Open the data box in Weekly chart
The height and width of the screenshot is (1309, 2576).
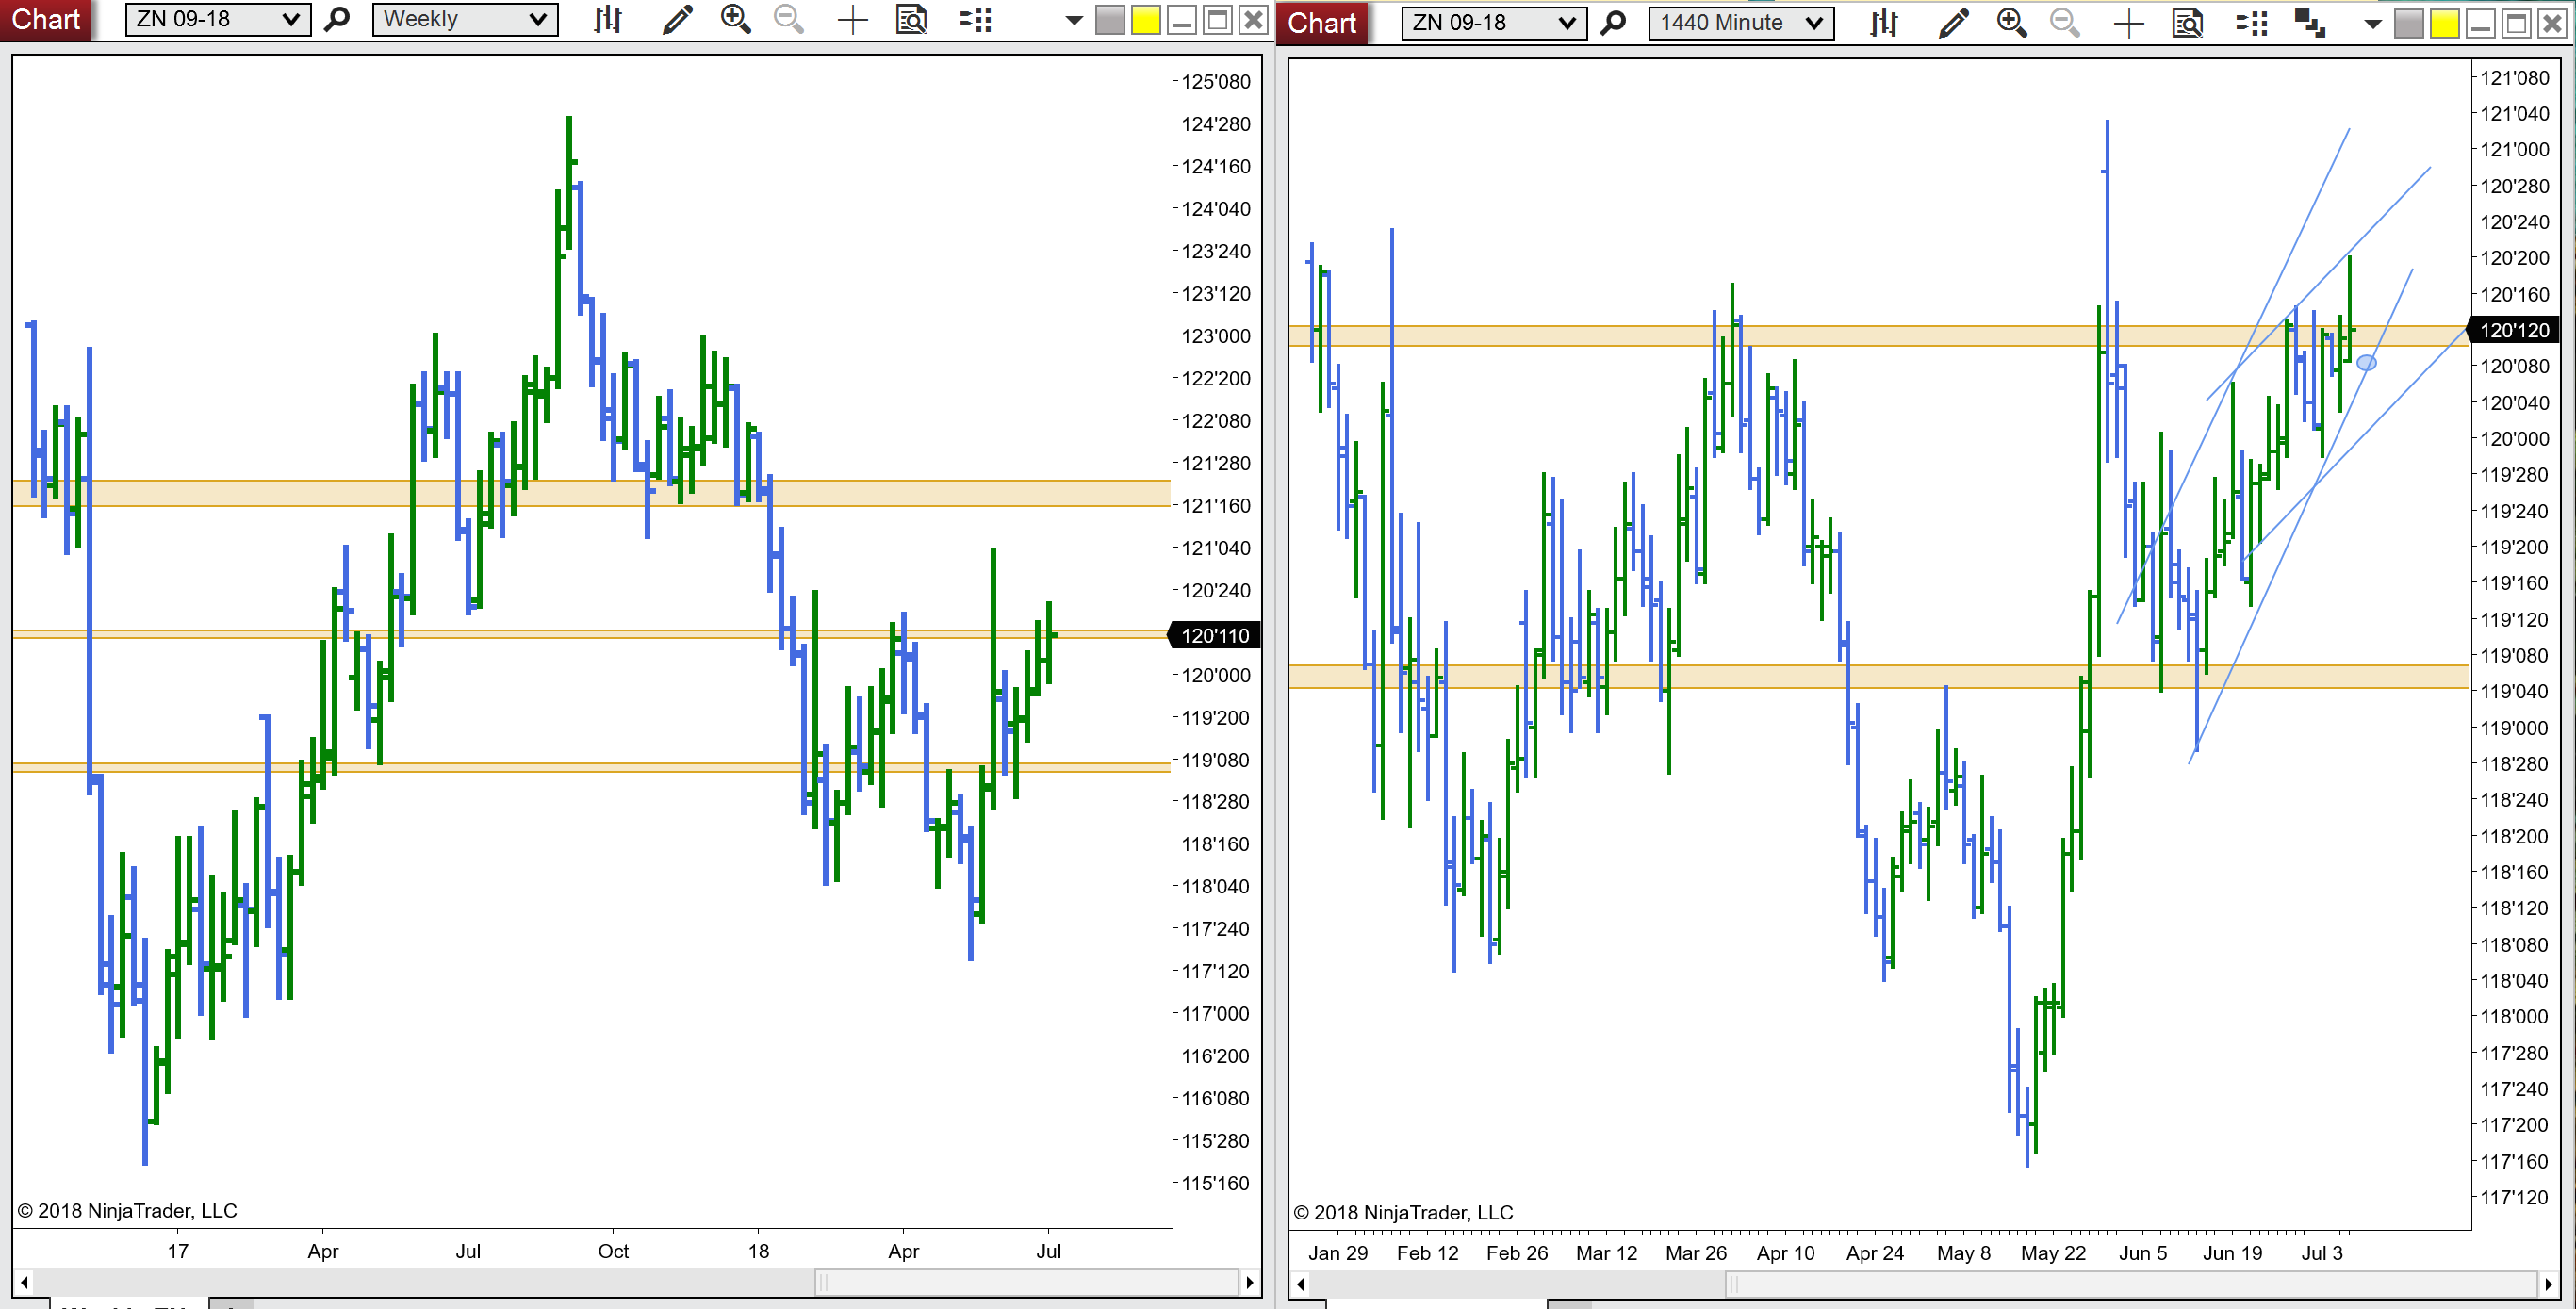pyautogui.click(x=911, y=19)
